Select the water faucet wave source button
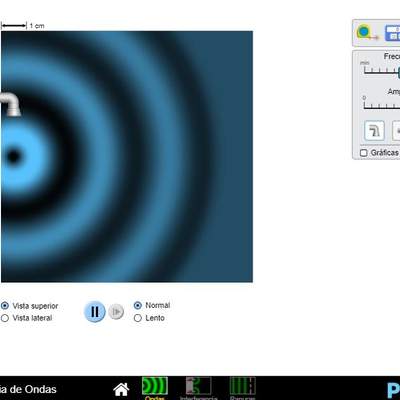Viewport: 400px width, 400px height. click(x=374, y=131)
